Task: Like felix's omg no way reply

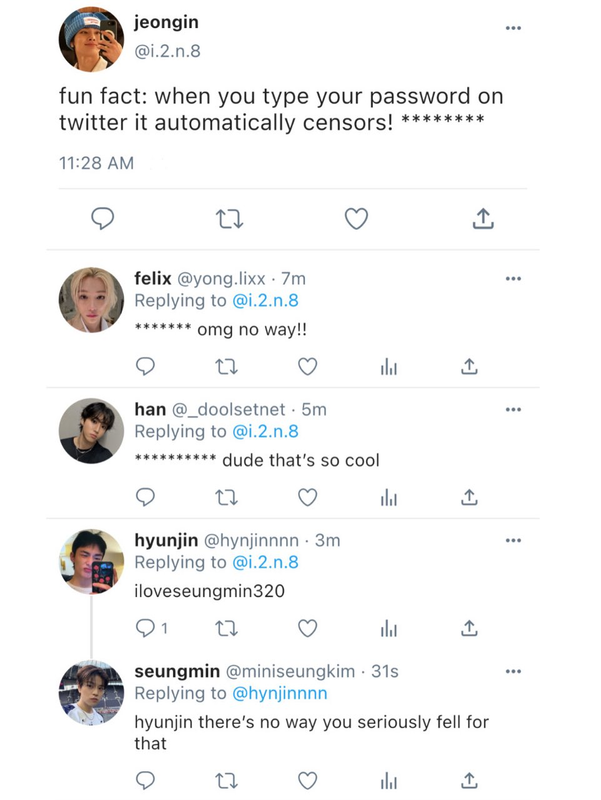Action: (308, 366)
